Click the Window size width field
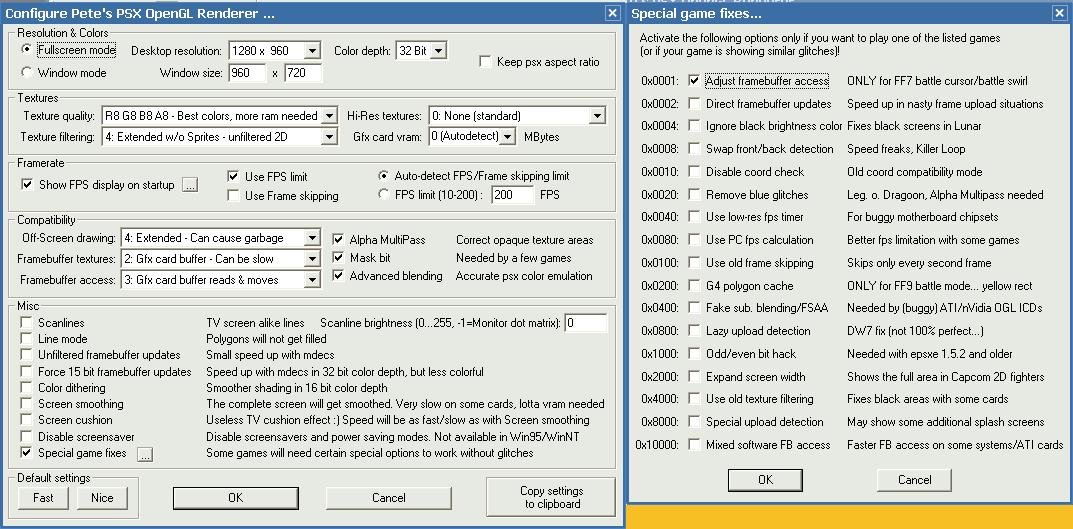The width and height of the screenshot is (1073, 529). pos(248,73)
